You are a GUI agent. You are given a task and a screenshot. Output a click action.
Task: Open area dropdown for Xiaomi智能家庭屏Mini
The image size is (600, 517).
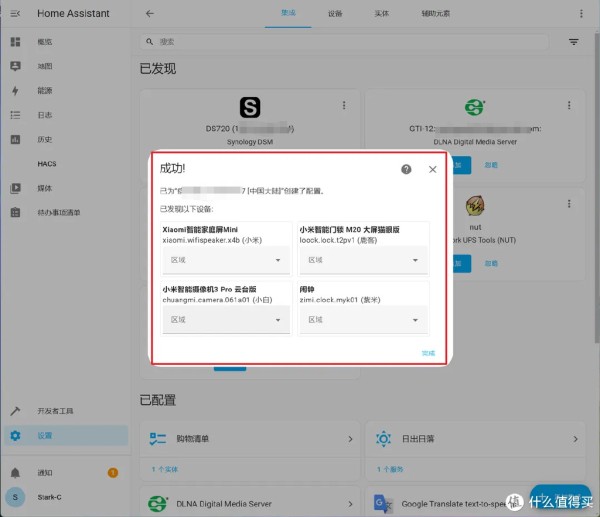[226, 260]
